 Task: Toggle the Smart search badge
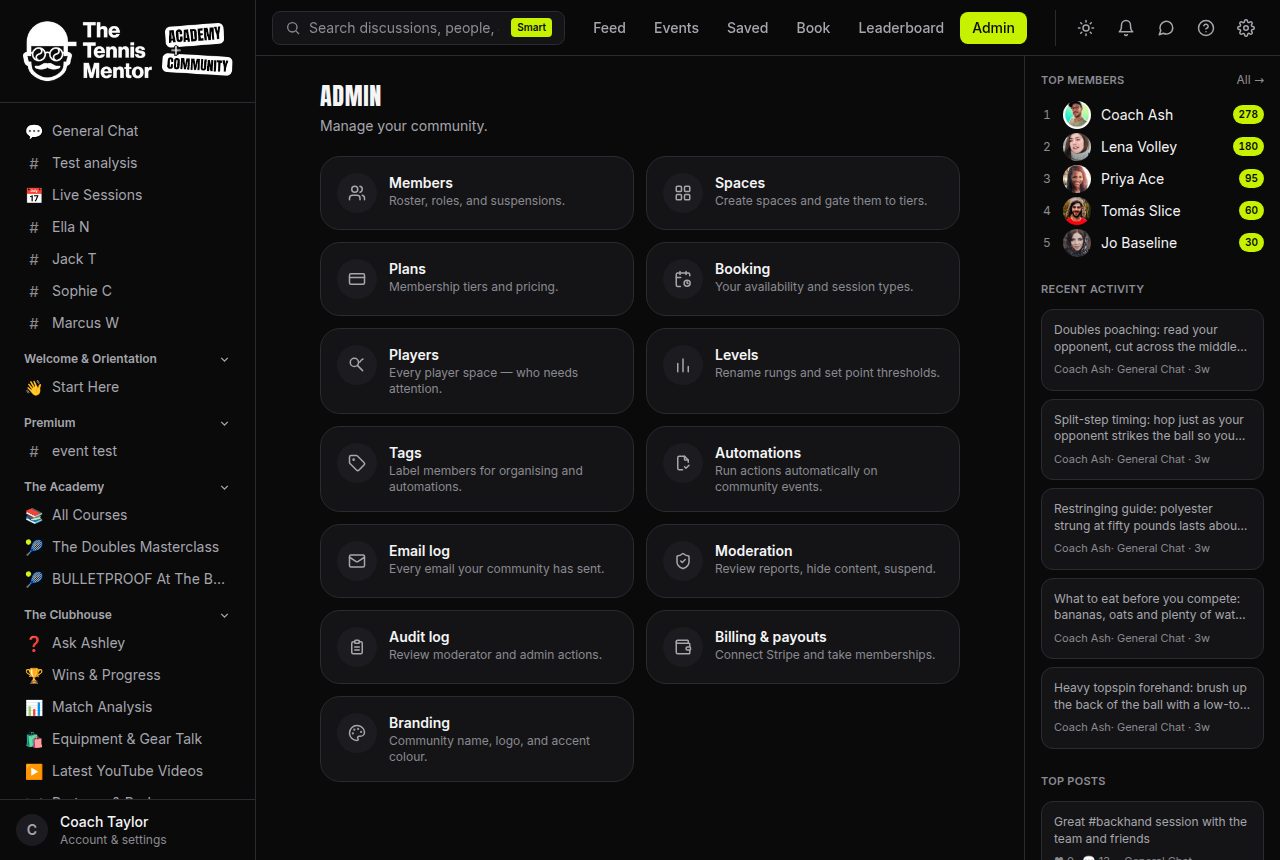coord(531,28)
